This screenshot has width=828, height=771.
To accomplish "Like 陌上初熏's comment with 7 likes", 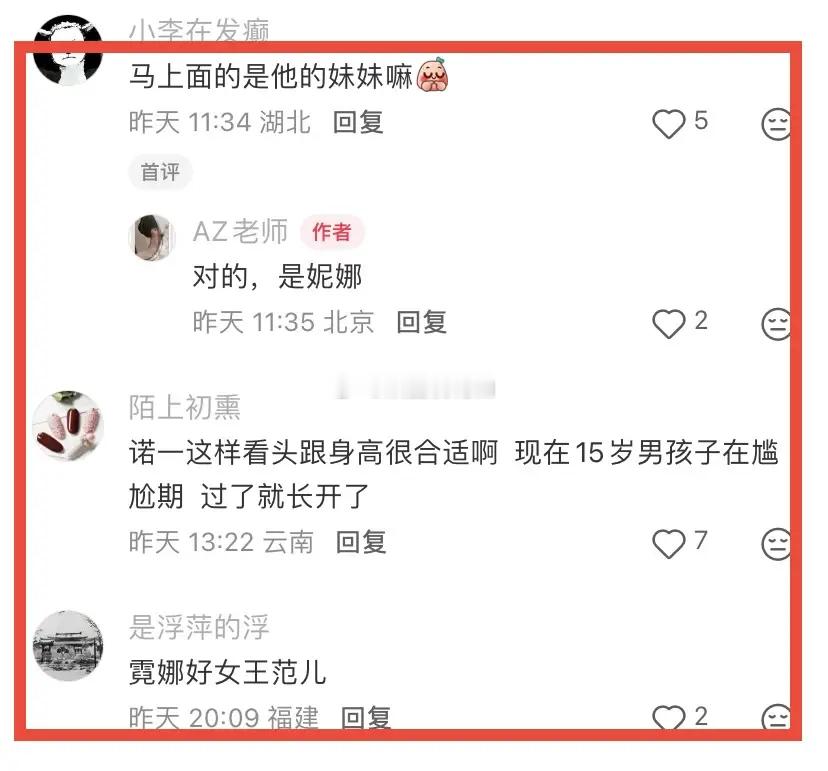I will [669, 543].
